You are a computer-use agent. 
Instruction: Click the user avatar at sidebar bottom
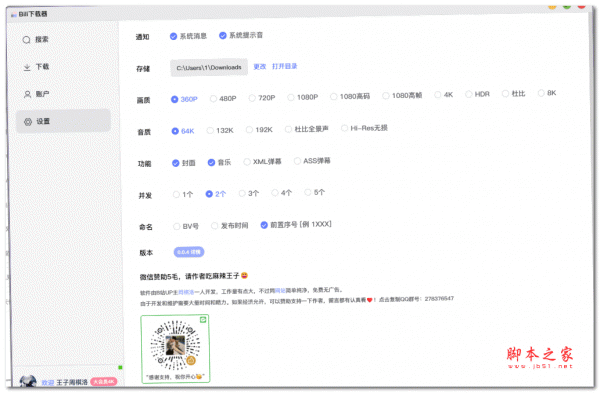[28, 382]
